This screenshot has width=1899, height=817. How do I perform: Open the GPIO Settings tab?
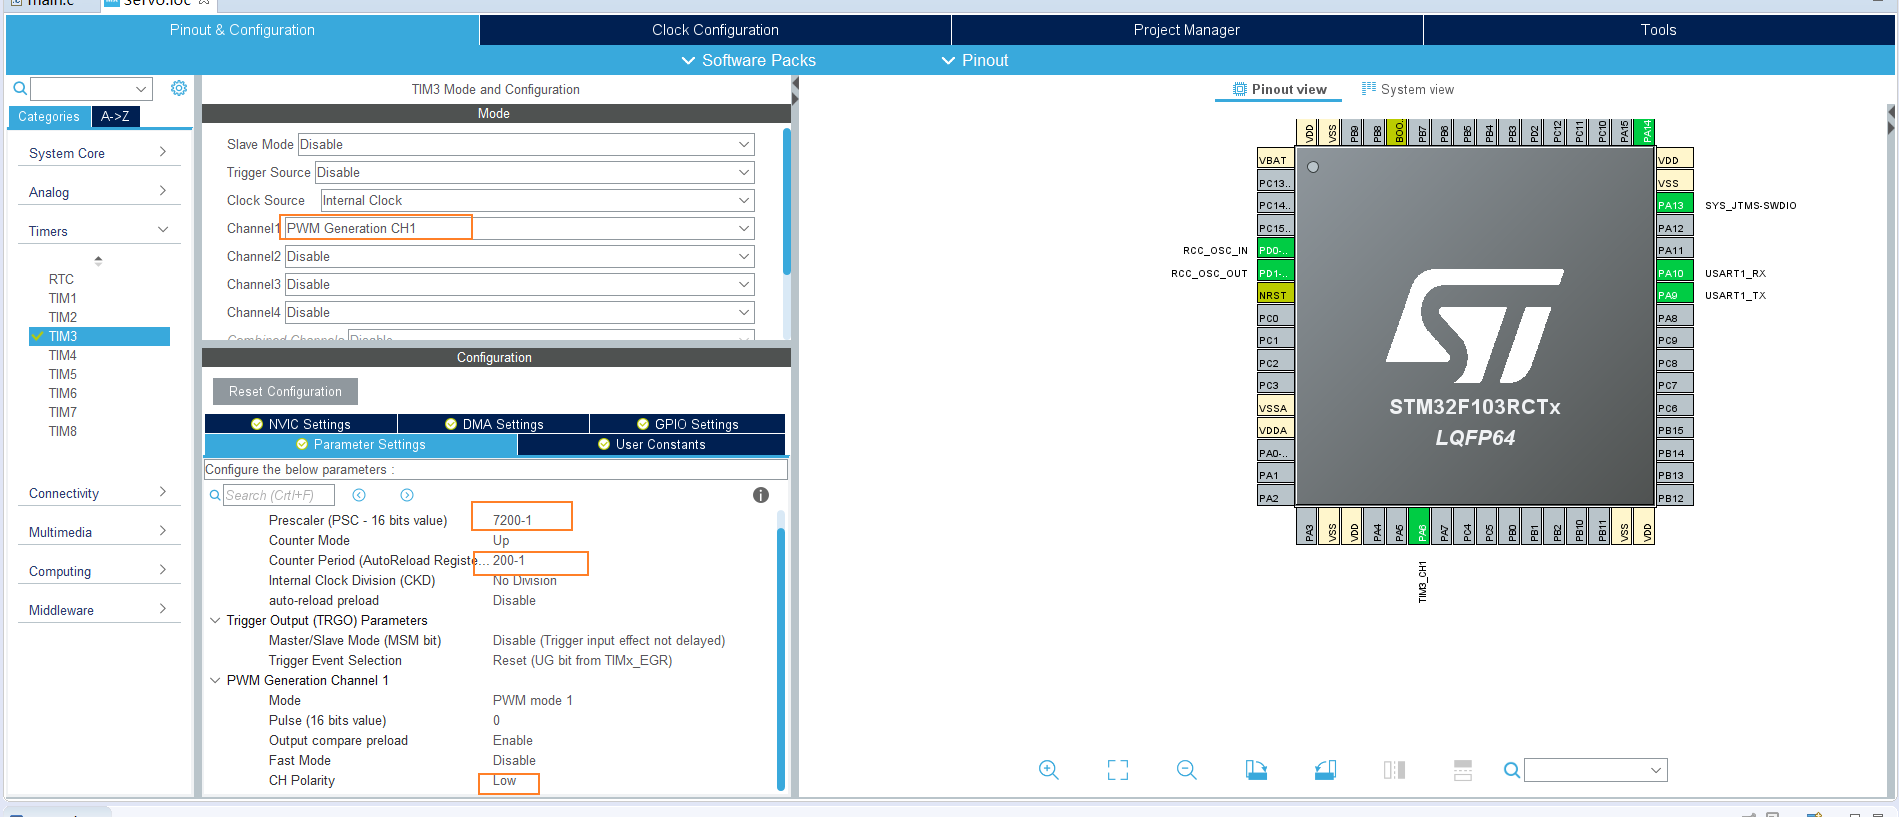[688, 424]
